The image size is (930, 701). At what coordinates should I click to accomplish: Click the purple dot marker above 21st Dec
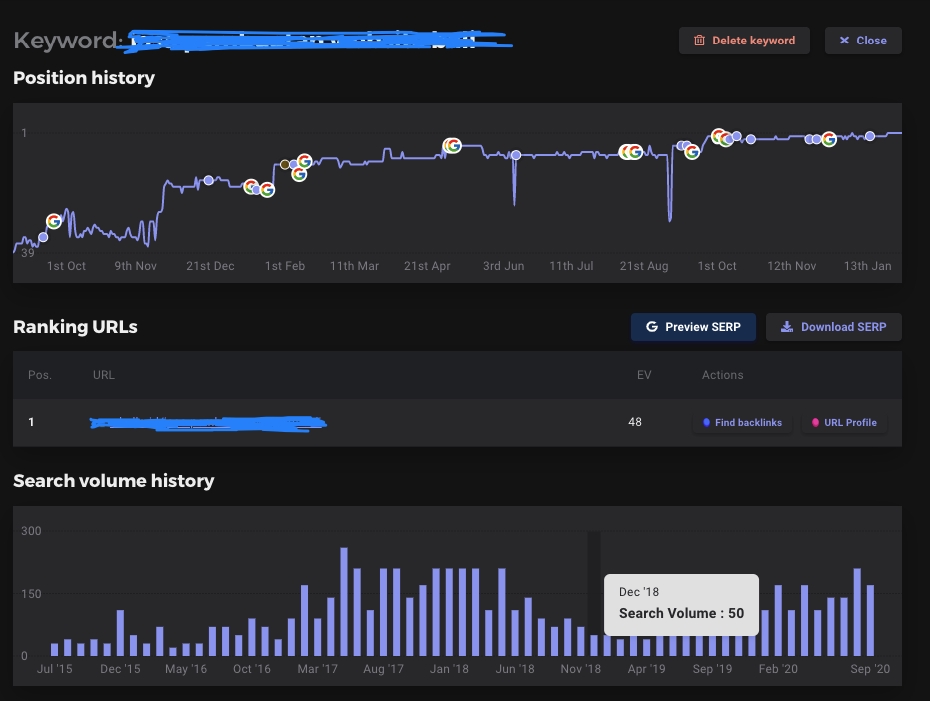208,180
